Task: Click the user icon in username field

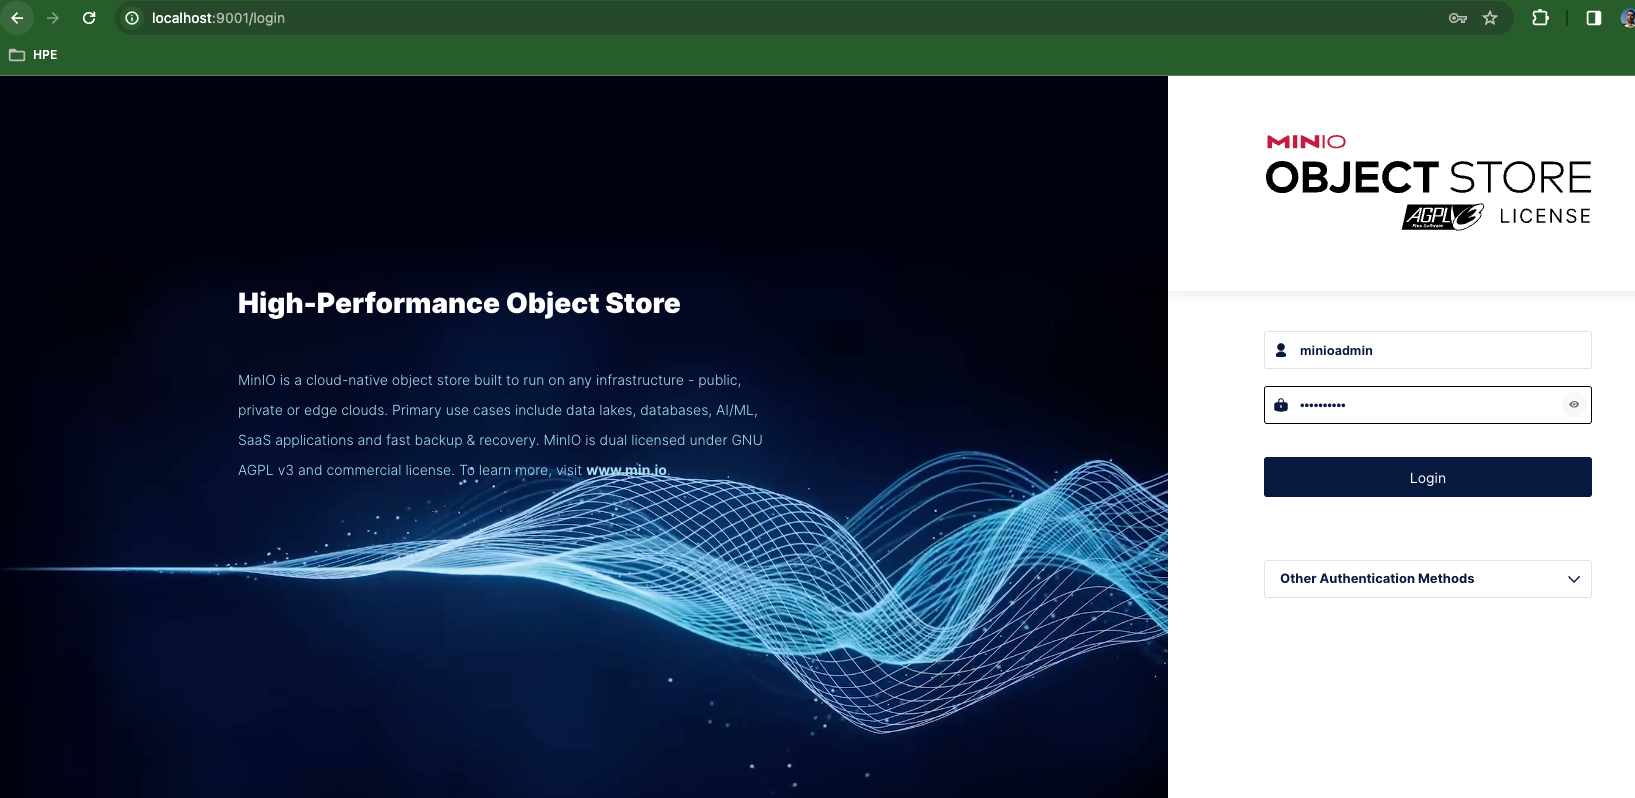Action: [x=1281, y=350]
